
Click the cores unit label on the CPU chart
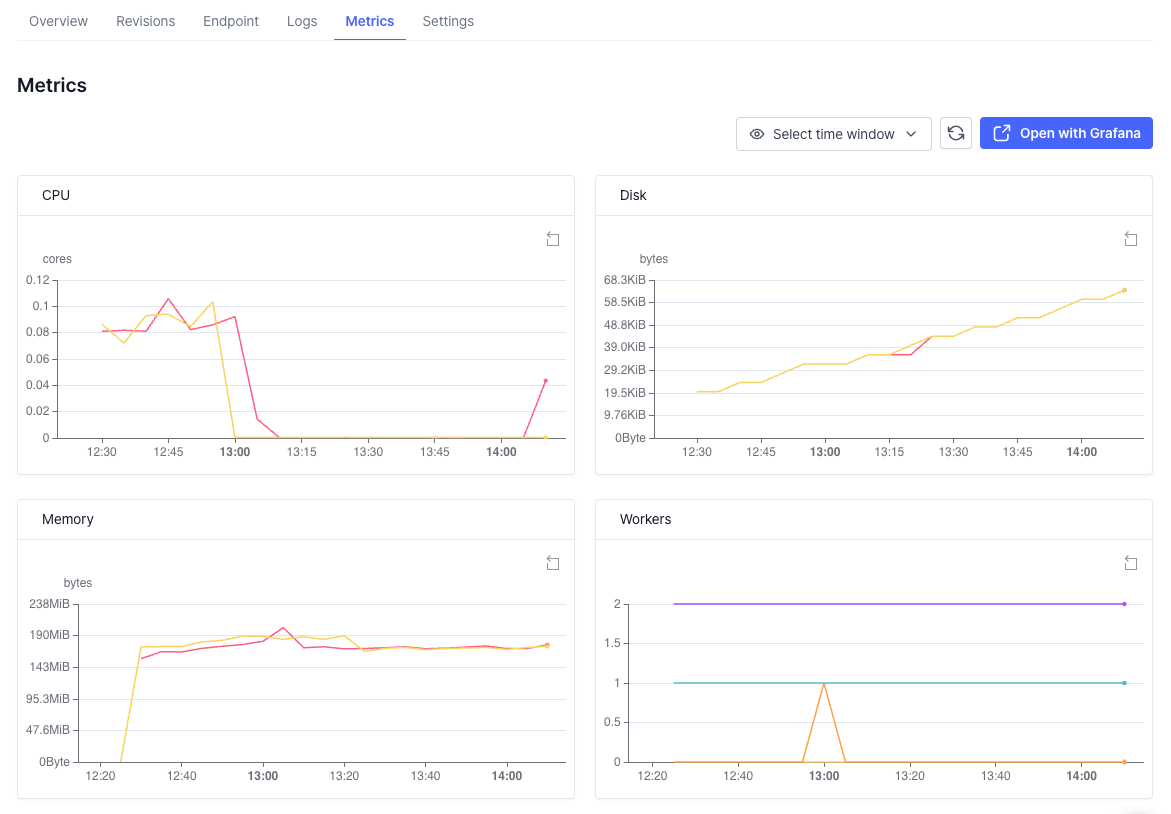(57, 259)
